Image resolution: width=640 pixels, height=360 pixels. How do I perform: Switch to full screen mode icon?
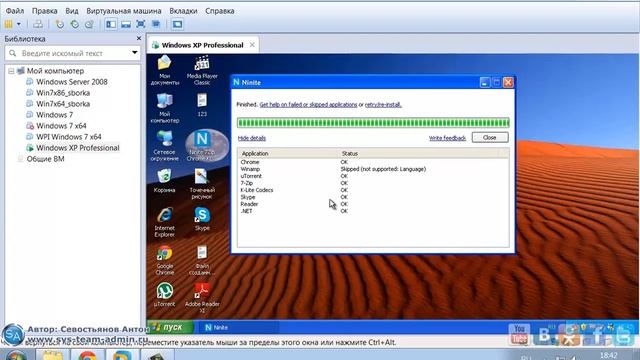(141, 24)
